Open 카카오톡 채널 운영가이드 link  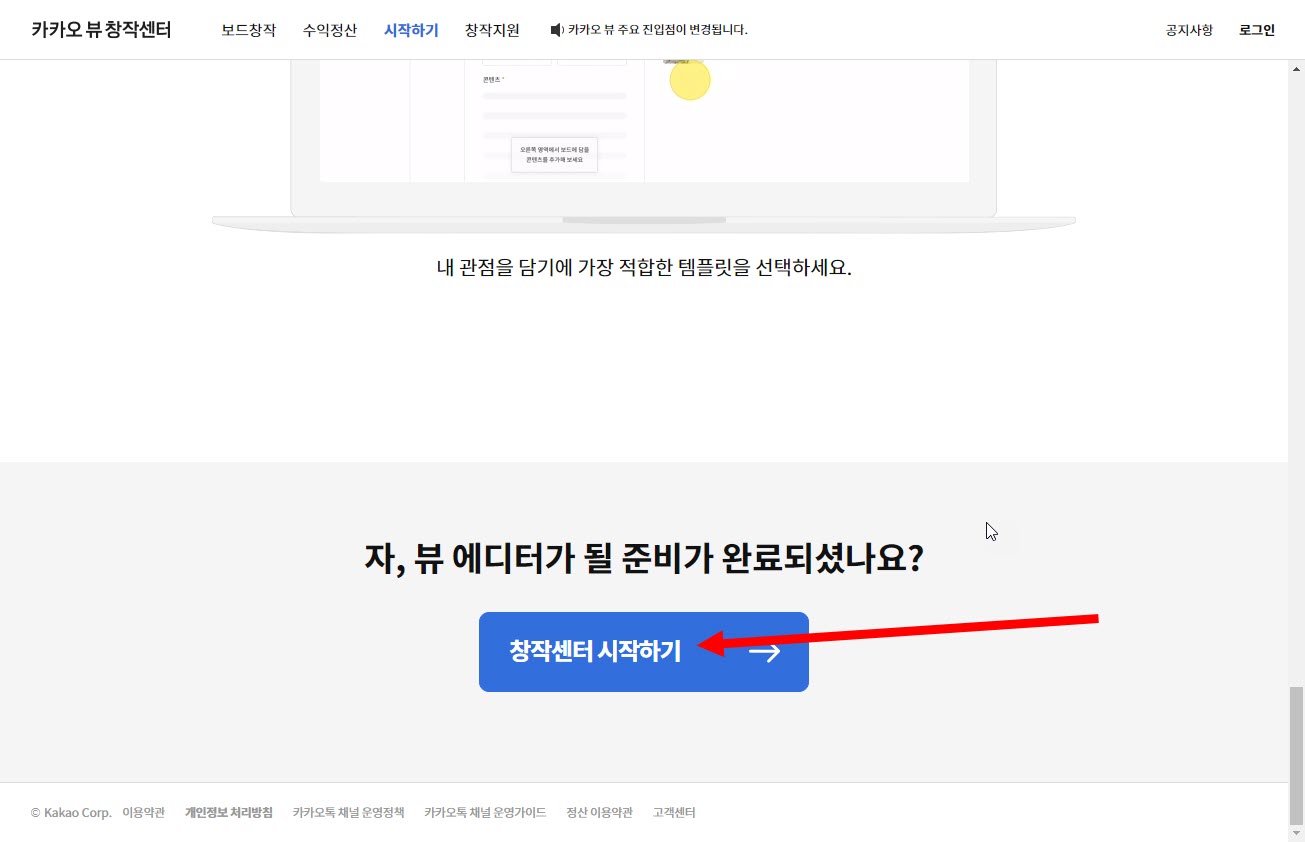point(485,813)
